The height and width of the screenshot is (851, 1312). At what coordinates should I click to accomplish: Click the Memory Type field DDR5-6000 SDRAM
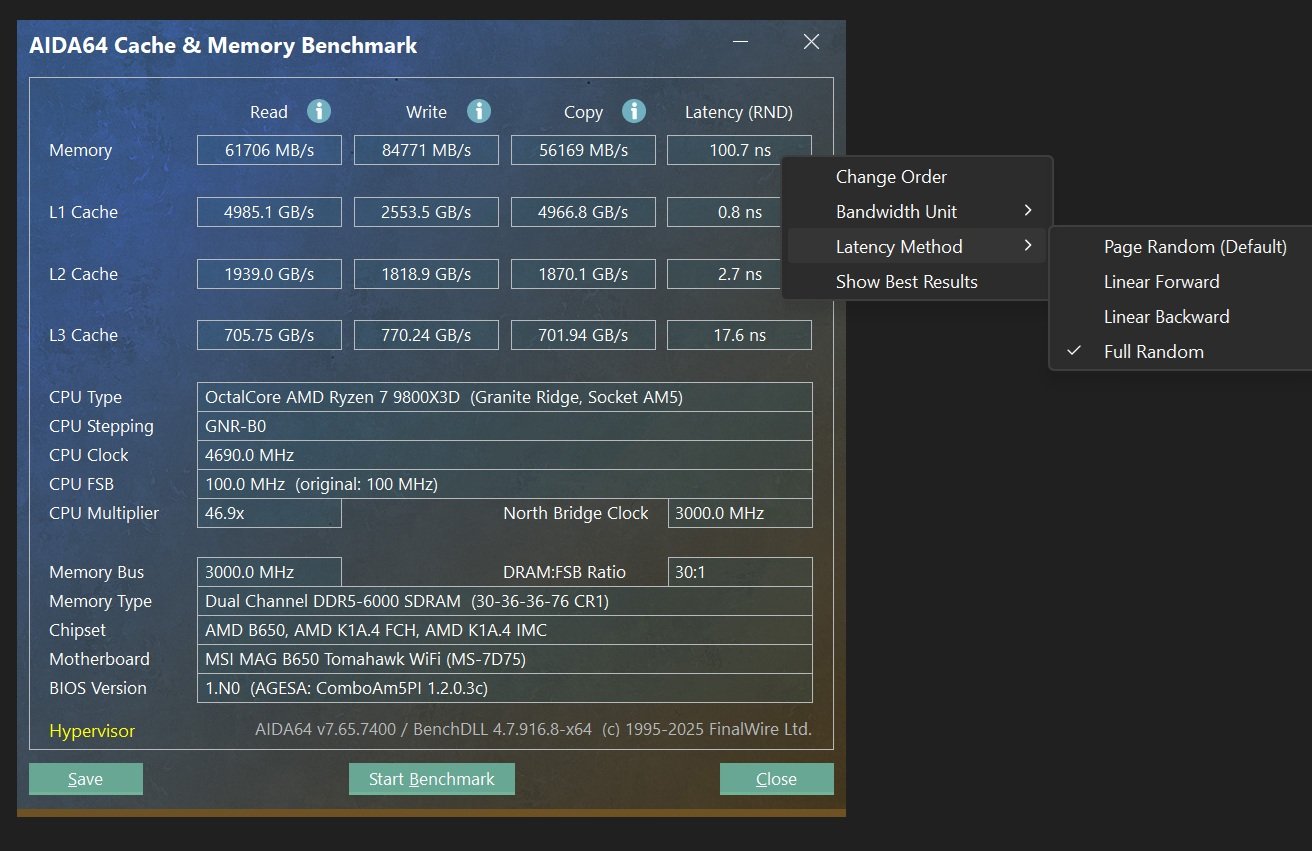(x=504, y=601)
